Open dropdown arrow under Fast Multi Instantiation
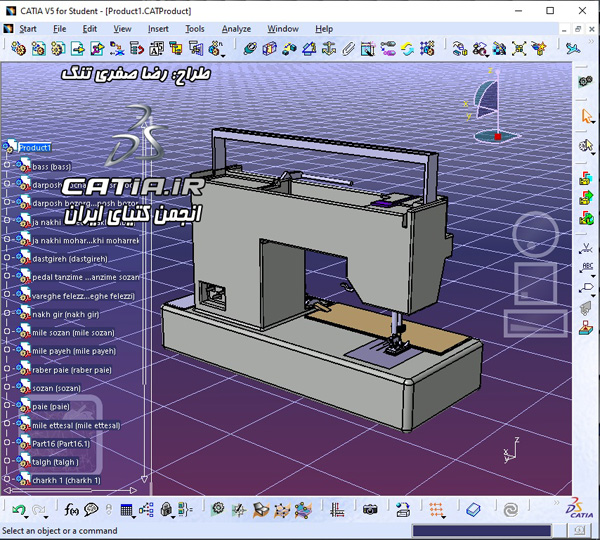 click(x=223, y=56)
